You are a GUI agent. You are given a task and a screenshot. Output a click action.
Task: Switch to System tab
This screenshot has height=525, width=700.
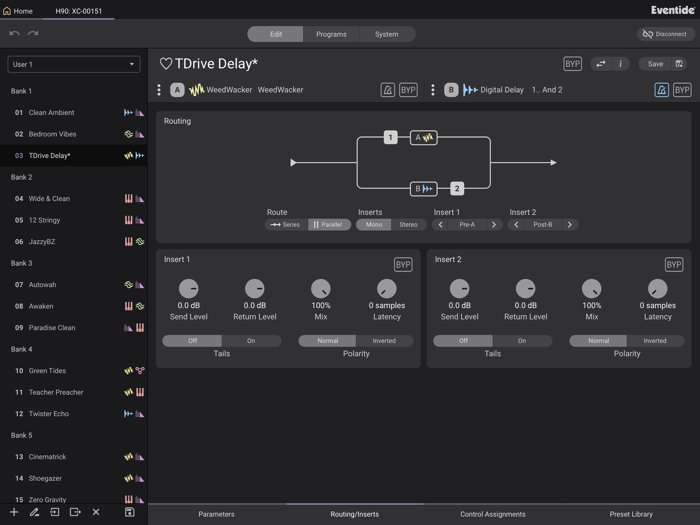pos(387,34)
